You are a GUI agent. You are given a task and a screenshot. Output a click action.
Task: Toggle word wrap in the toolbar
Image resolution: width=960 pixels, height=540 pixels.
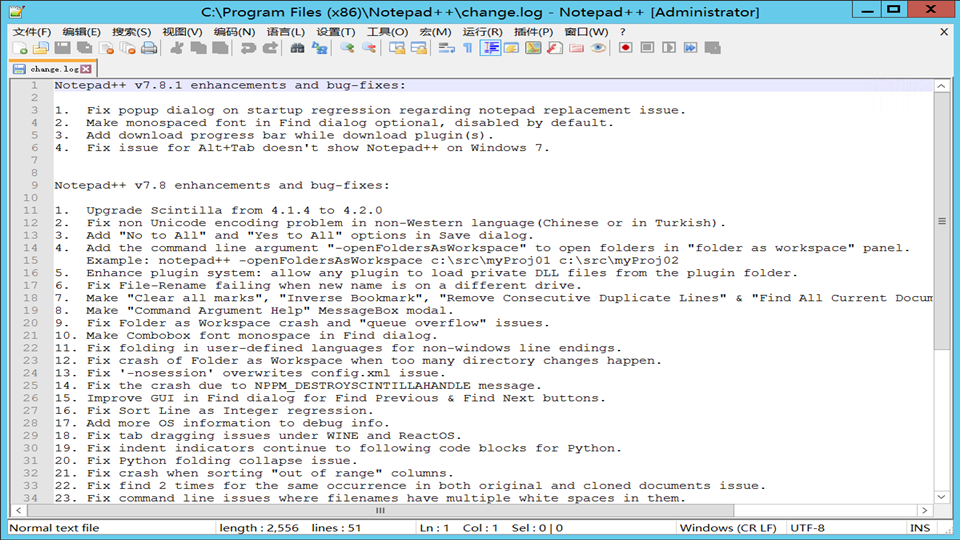(446, 48)
